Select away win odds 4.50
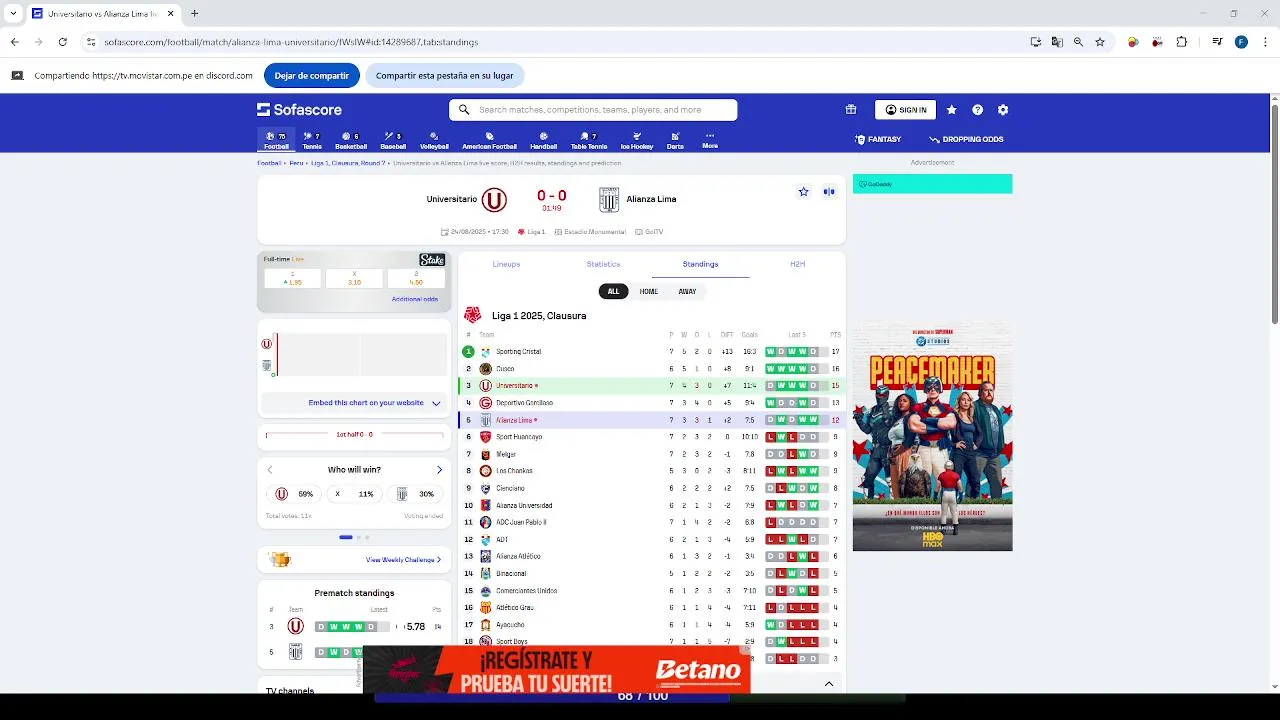 (416, 278)
